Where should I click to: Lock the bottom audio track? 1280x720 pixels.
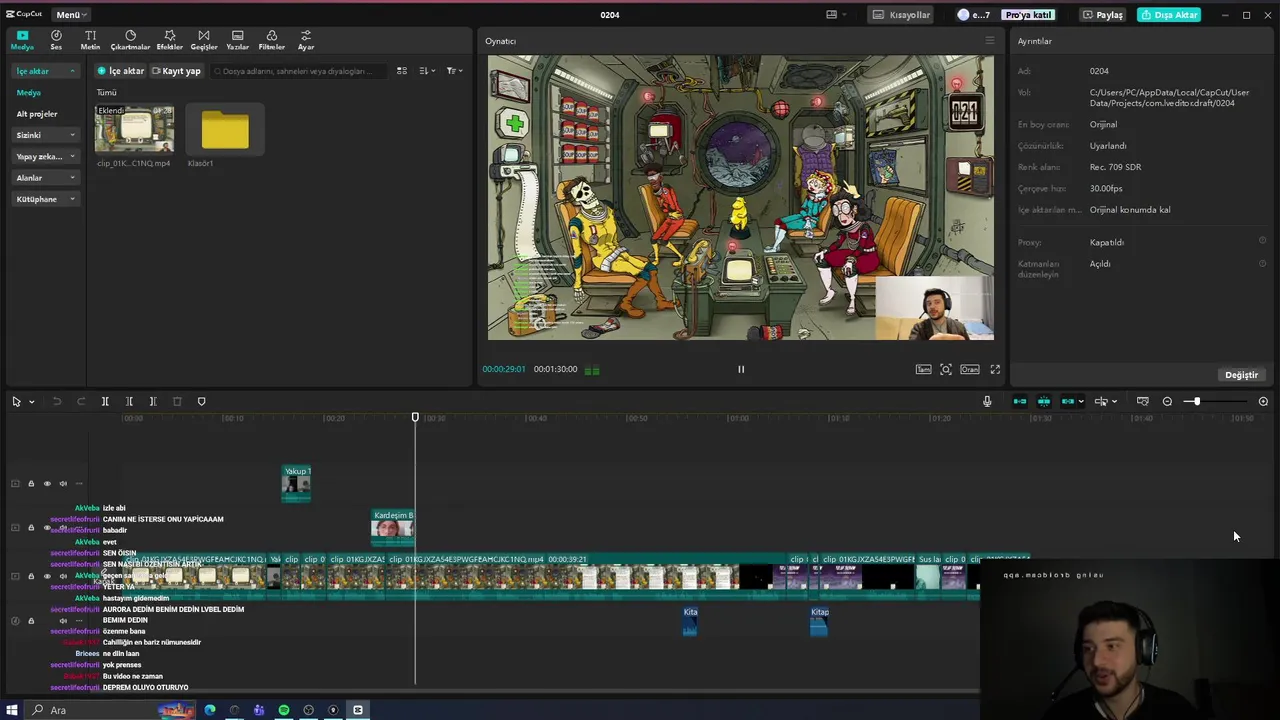click(x=31, y=620)
